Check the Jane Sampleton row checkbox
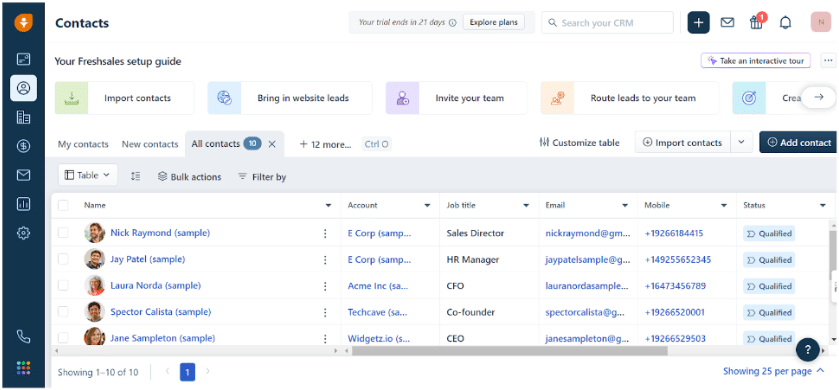Viewport: 839px width, 390px height. coord(63,338)
